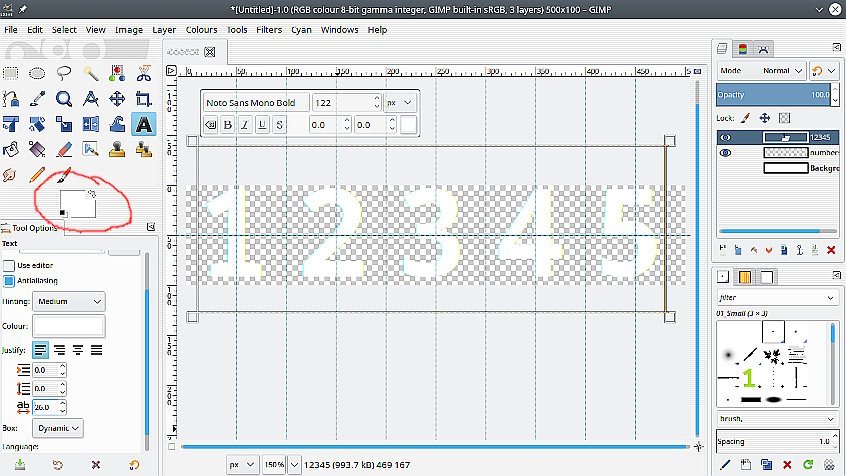
Task: Hide the numbers layer eye icon
Action: tap(726, 153)
